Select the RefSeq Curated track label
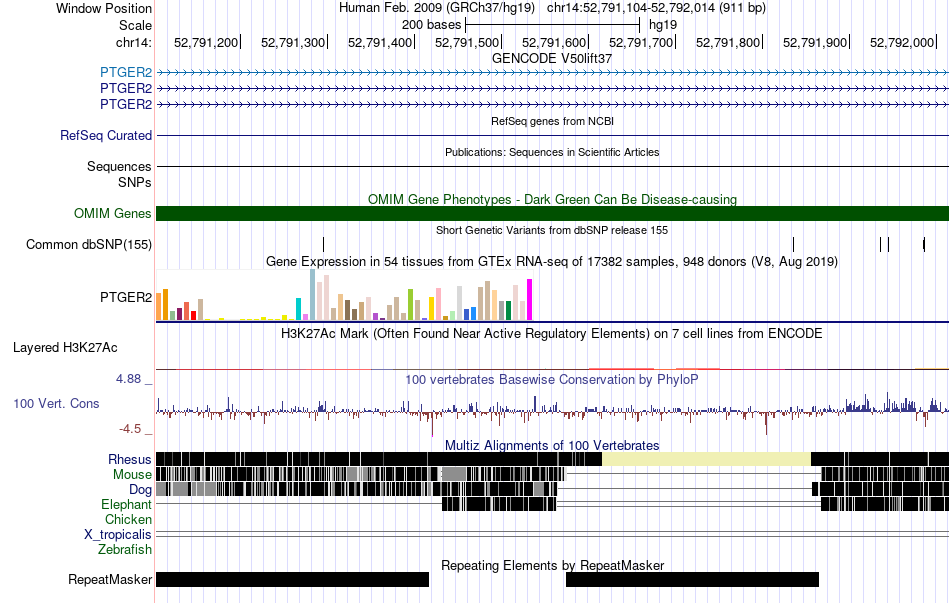Image resolution: width=950 pixels, height=603 pixels. point(105,135)
